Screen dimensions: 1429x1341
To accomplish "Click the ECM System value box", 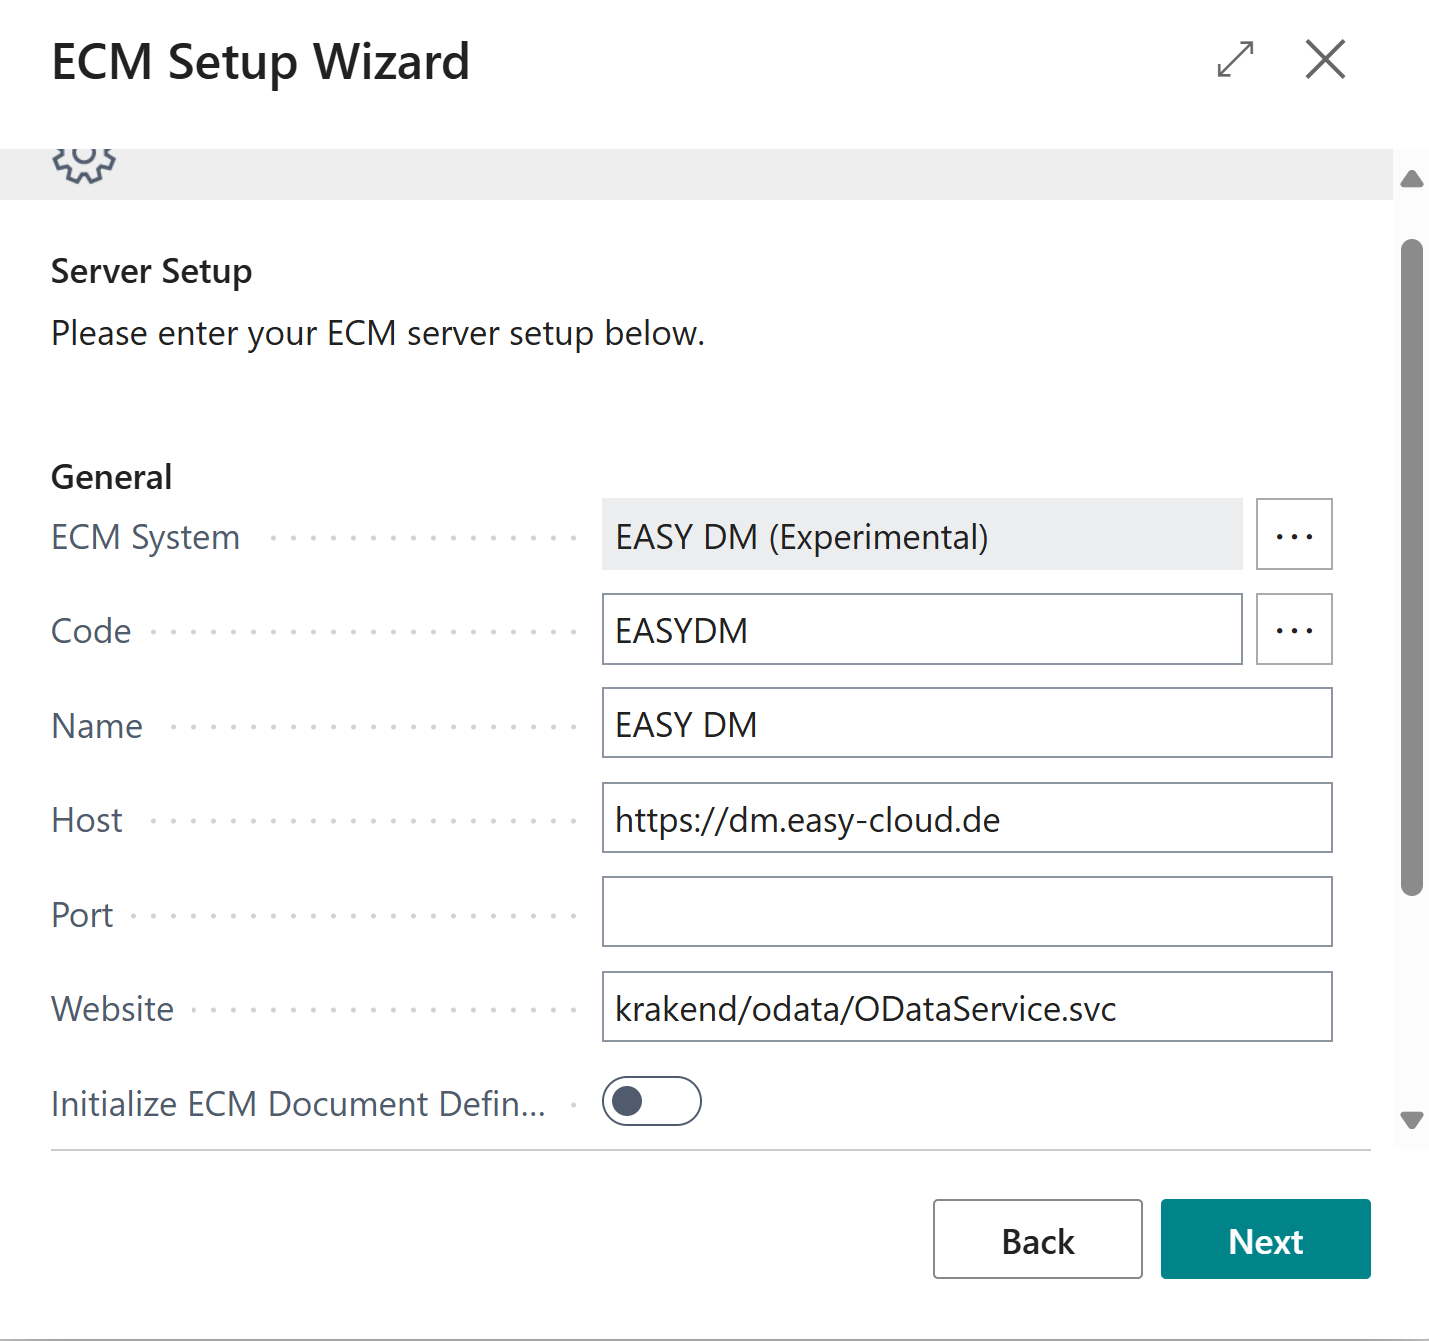I will tap(921, 535).
